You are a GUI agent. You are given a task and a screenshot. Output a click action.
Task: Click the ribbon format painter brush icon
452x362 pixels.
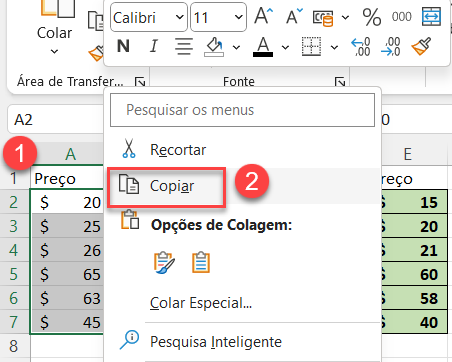pyautogui.click(x=97, y=53)
